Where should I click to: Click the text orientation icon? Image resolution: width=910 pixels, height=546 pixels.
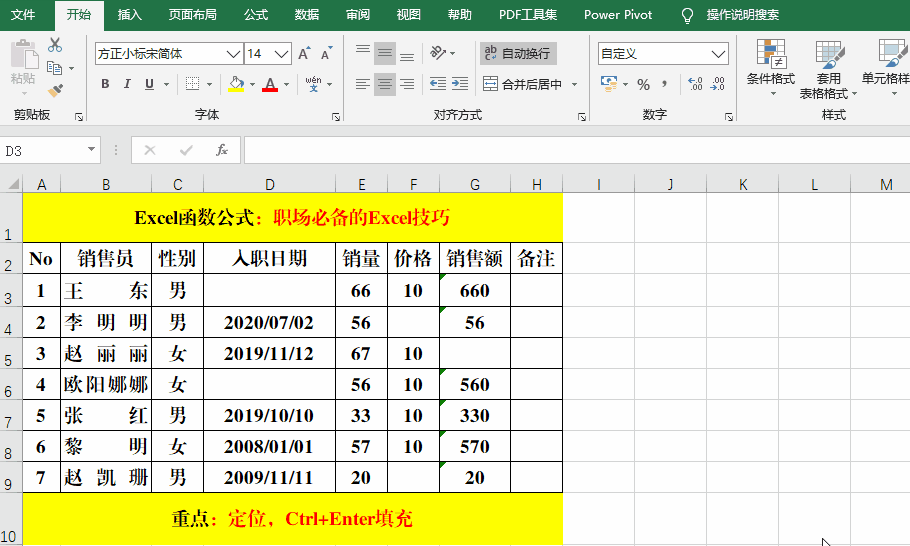tap(438, 53)
